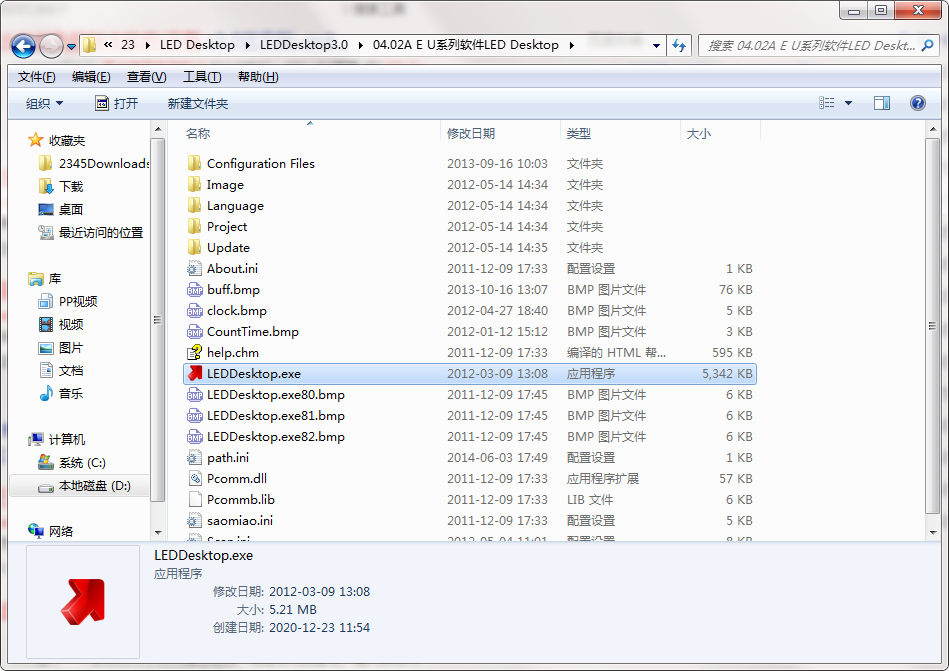
Task: Select clock.bmp file icon
Action: (x=194, y=310)
